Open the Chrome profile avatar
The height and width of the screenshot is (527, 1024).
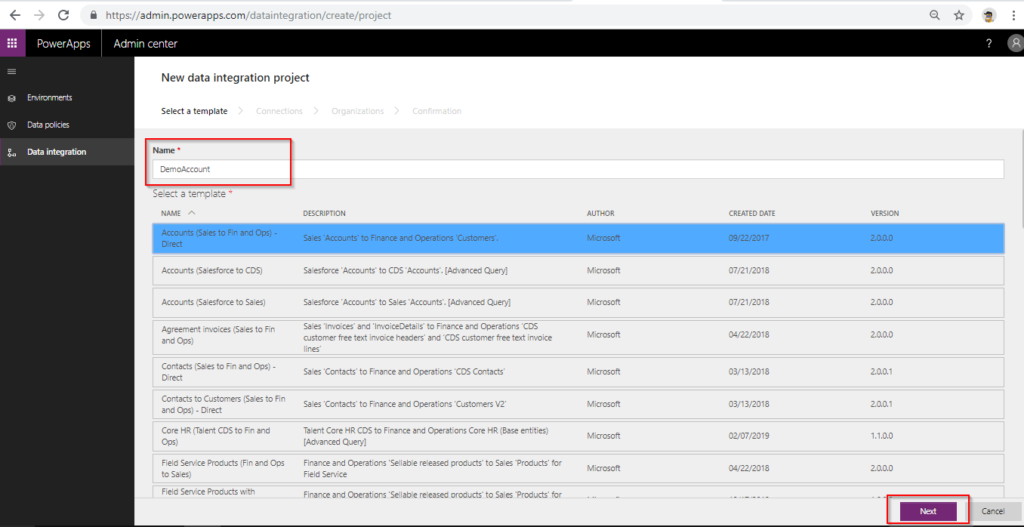click(989, 15)
